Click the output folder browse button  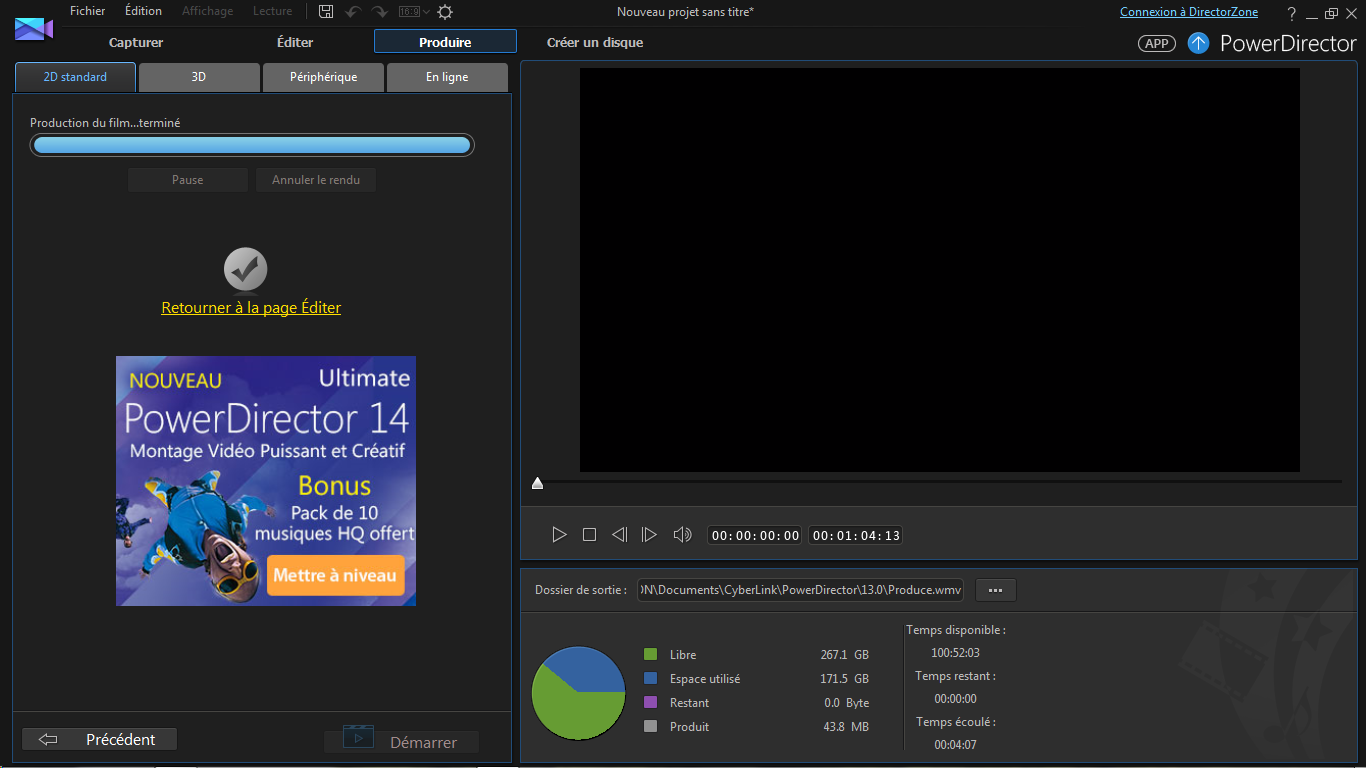pyautogui.click(x=995, y=590)
